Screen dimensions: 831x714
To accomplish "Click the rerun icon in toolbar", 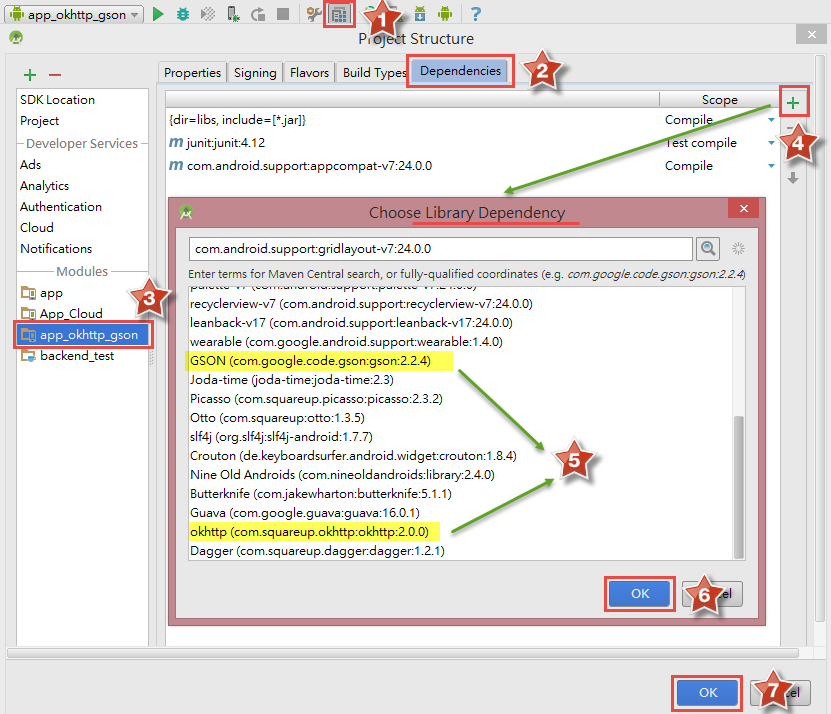I will (258, 14).
